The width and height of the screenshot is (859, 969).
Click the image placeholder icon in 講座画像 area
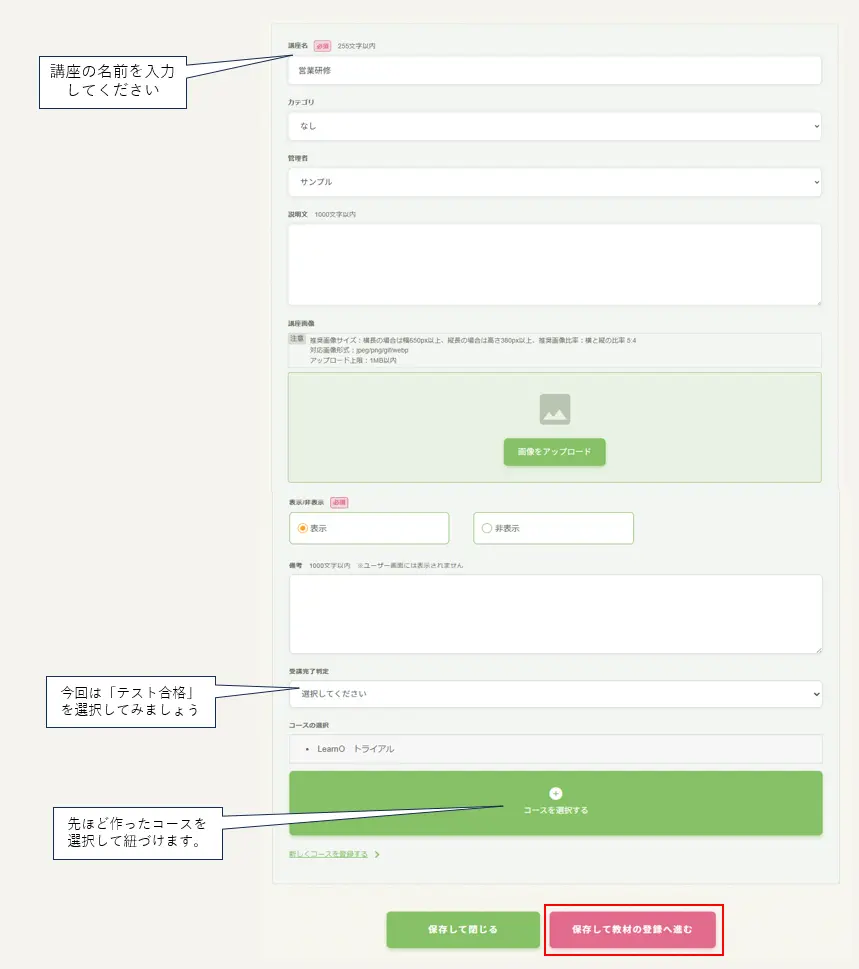point(554,408)
